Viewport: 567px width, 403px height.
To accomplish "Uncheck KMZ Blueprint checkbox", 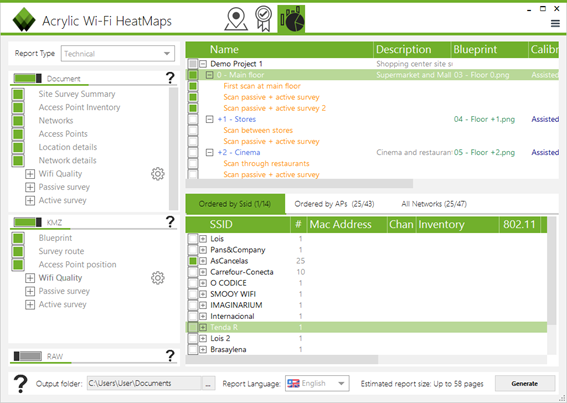I will pyautogui.click(x=18, y=238).
